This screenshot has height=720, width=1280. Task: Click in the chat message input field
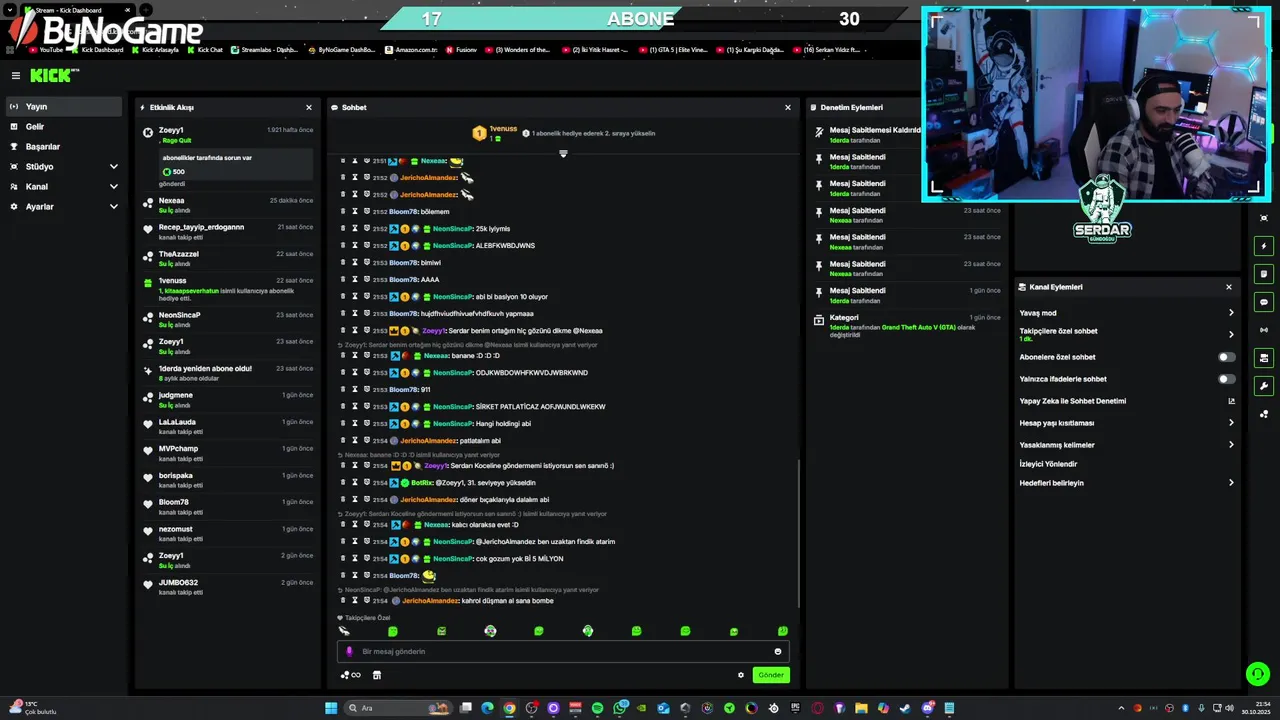[563, 652]
